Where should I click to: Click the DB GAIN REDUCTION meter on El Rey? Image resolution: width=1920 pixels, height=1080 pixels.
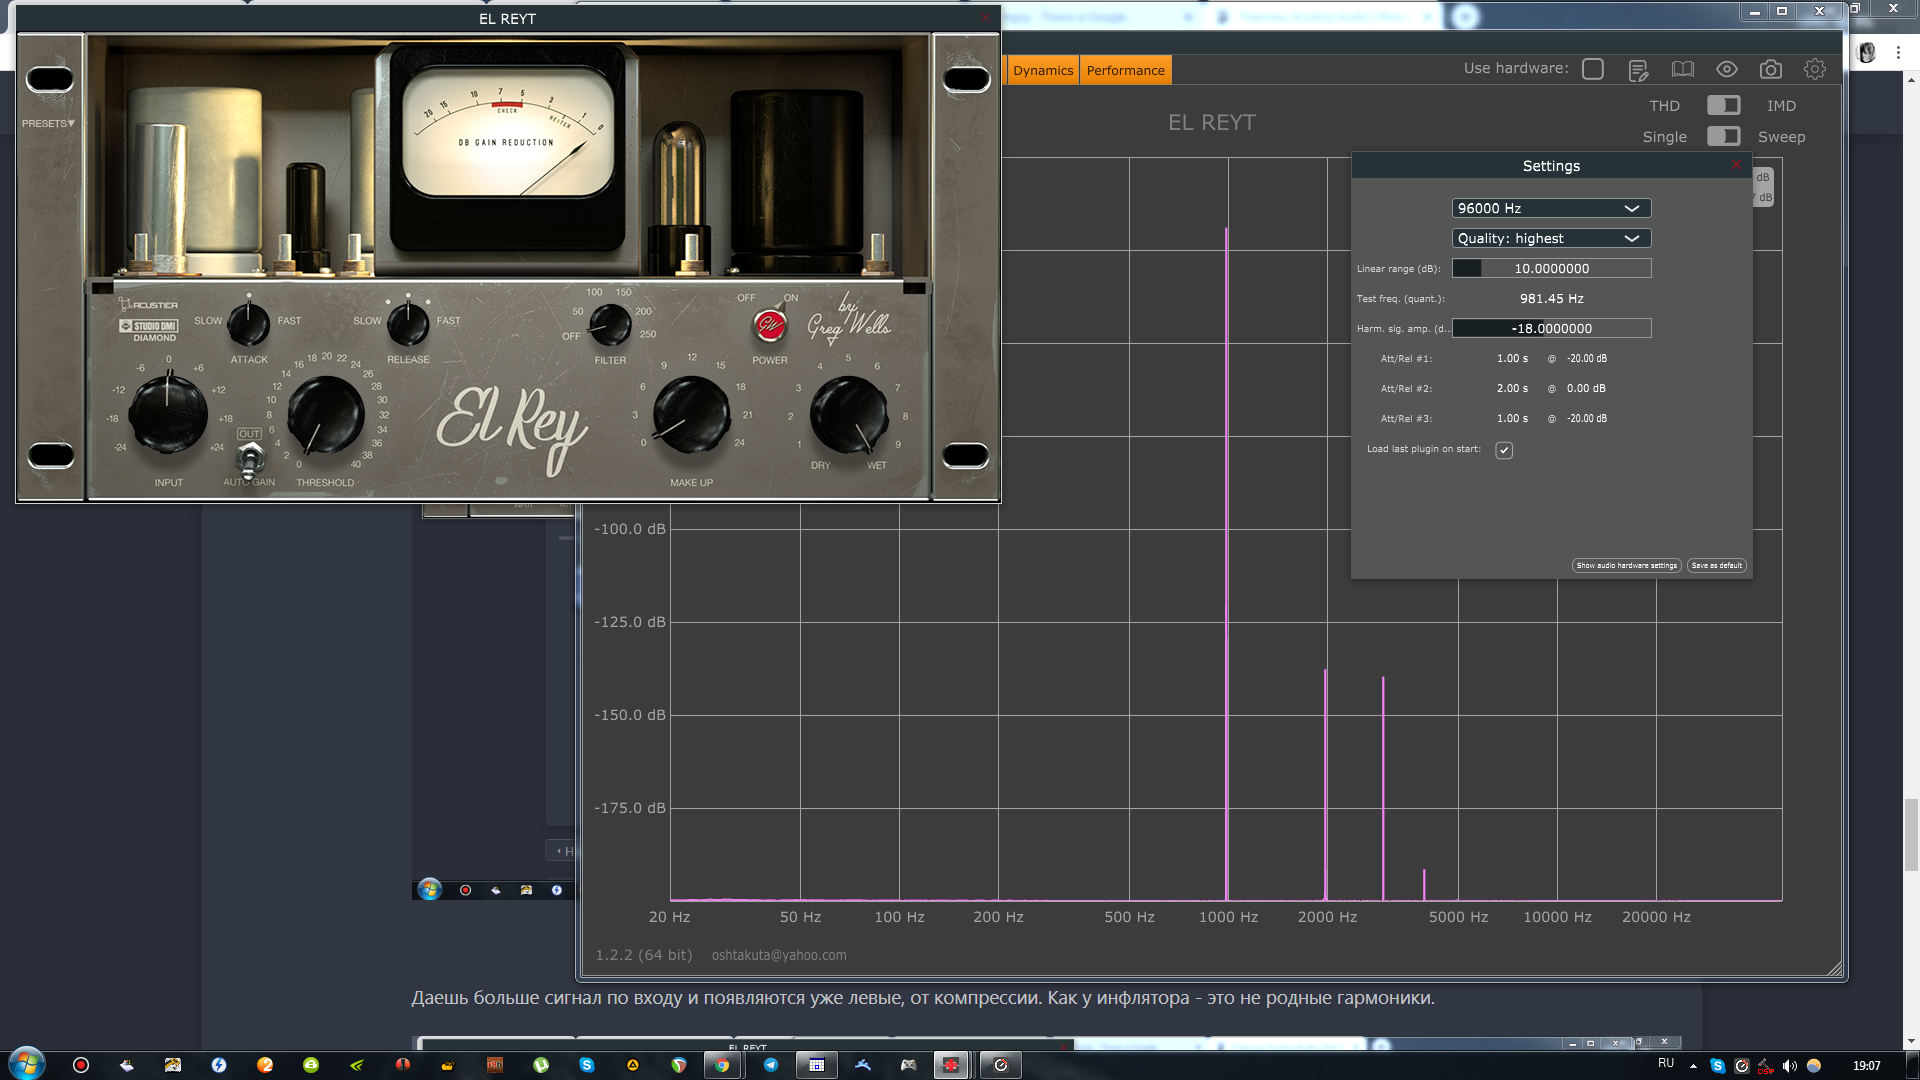[507, 130]
